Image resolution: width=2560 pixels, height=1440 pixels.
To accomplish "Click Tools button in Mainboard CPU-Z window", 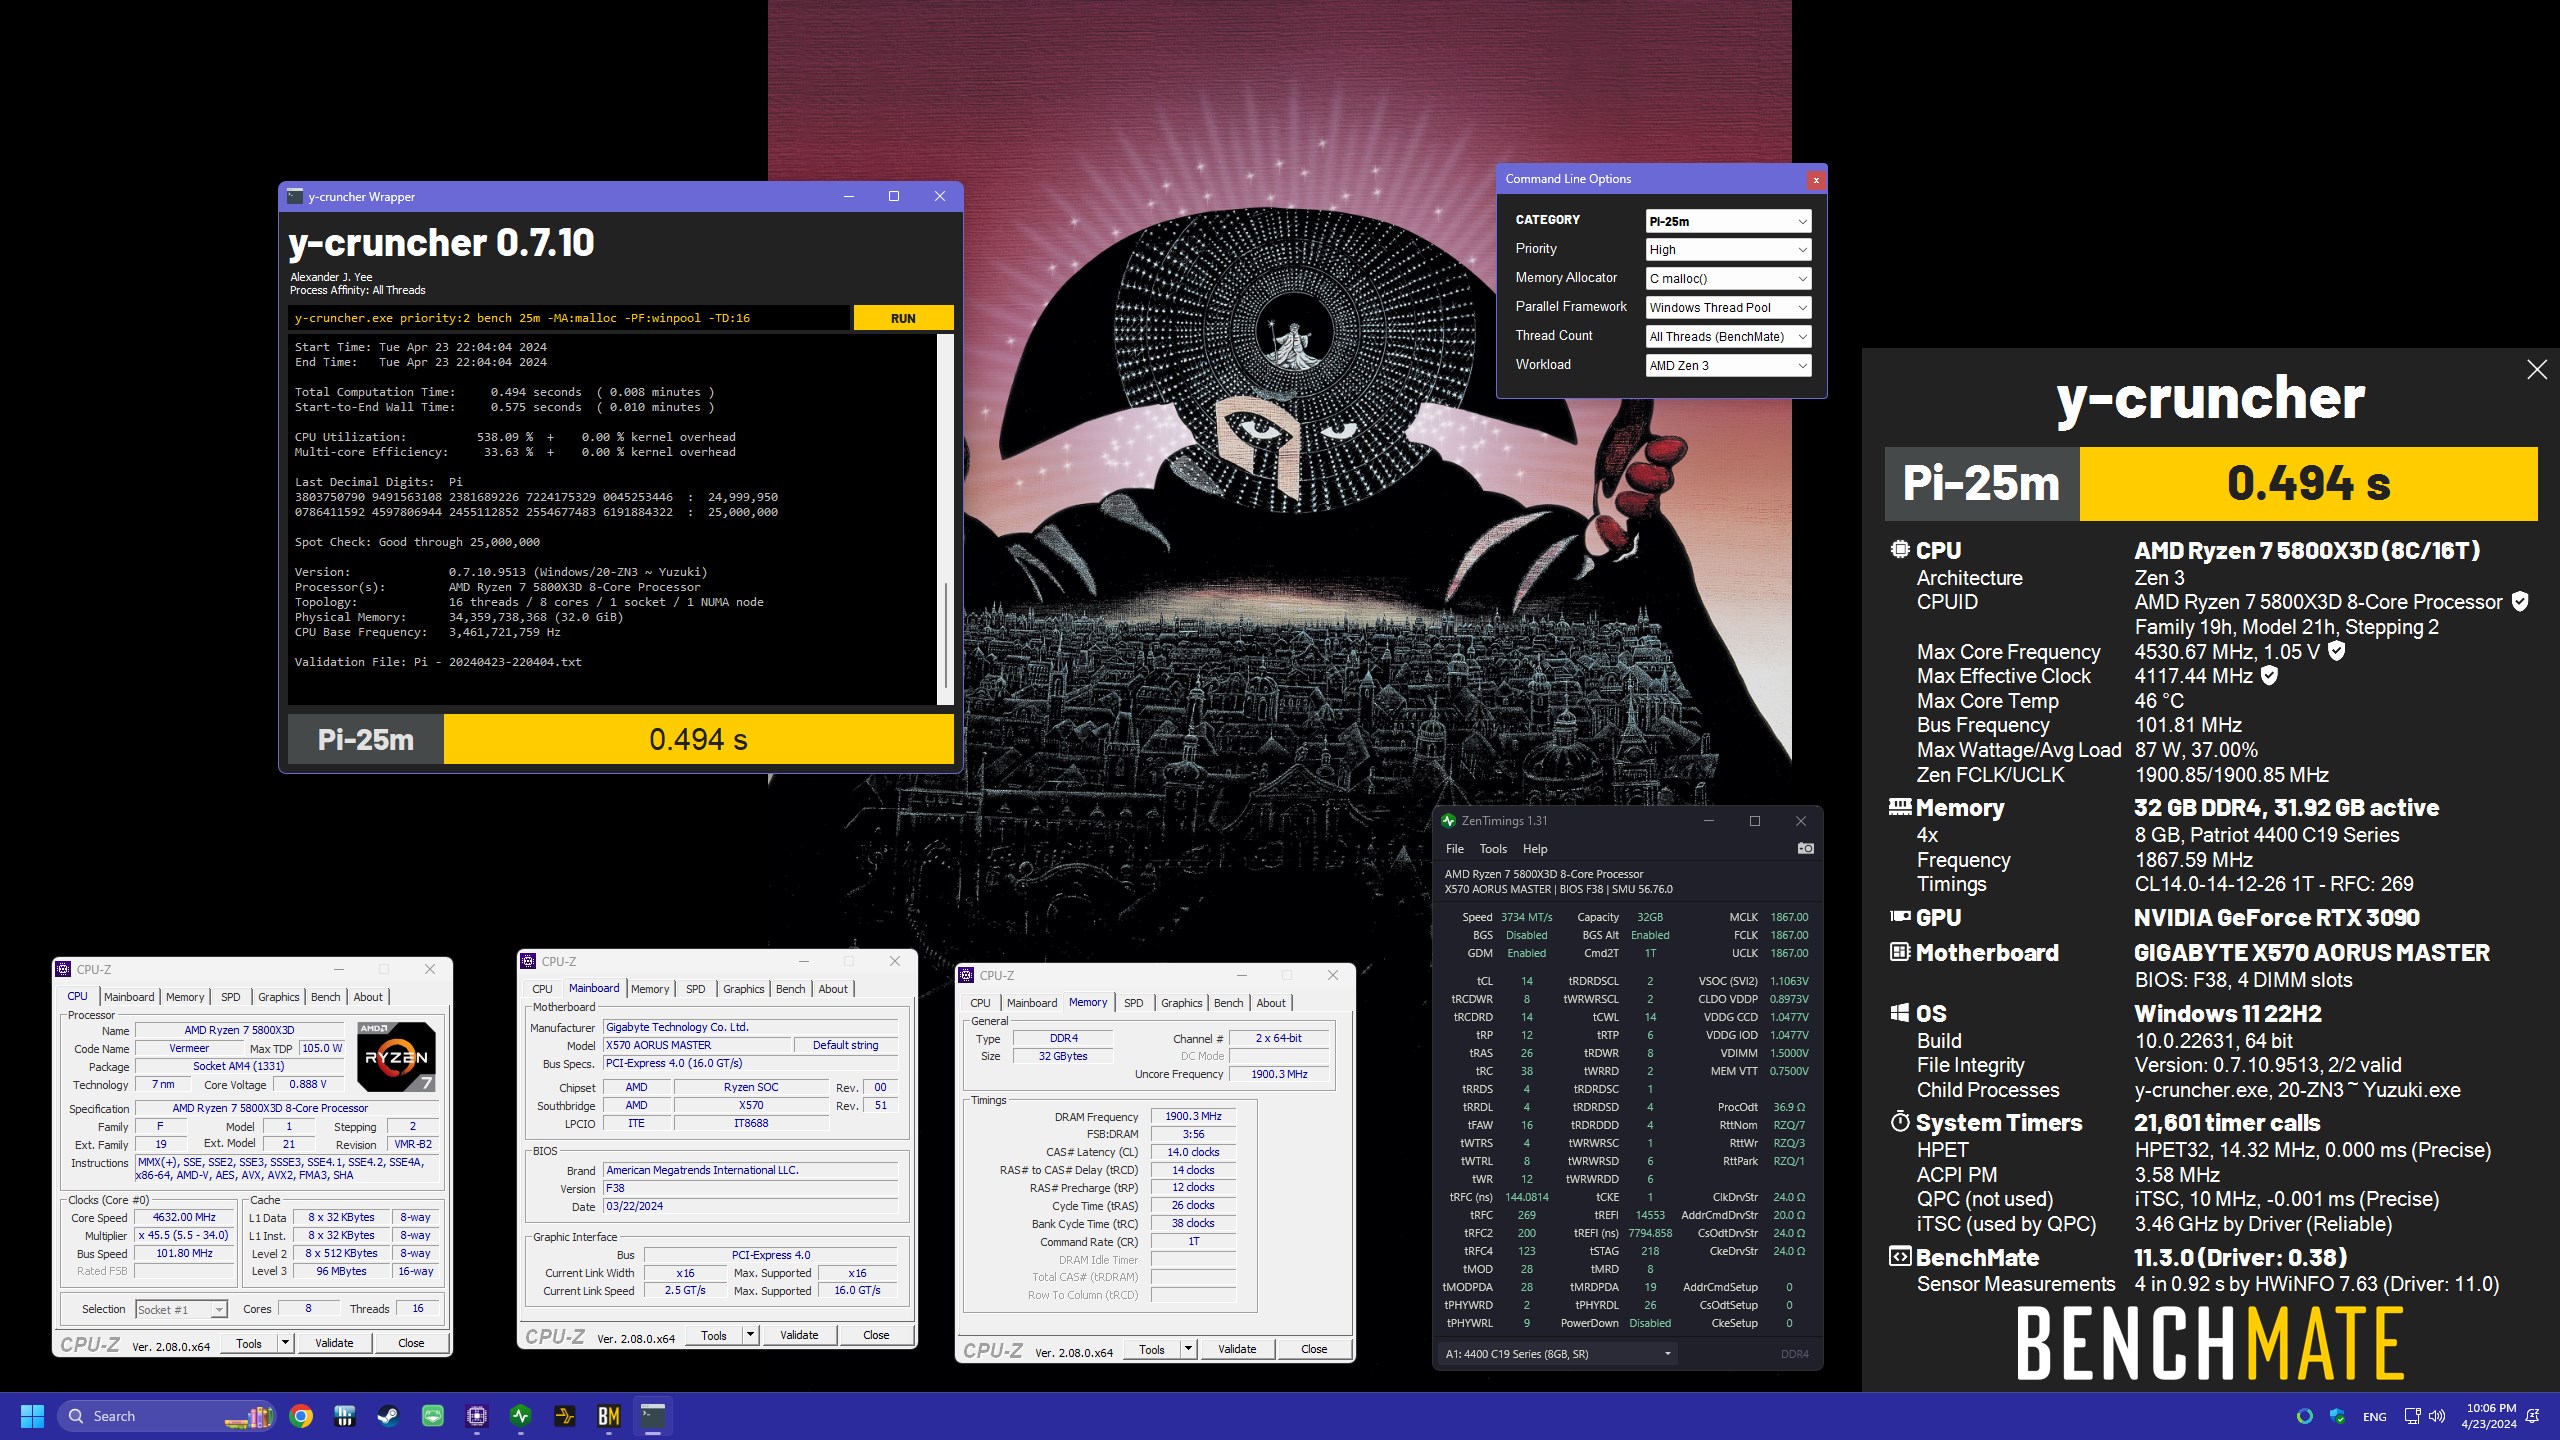I will [714, 1335].
